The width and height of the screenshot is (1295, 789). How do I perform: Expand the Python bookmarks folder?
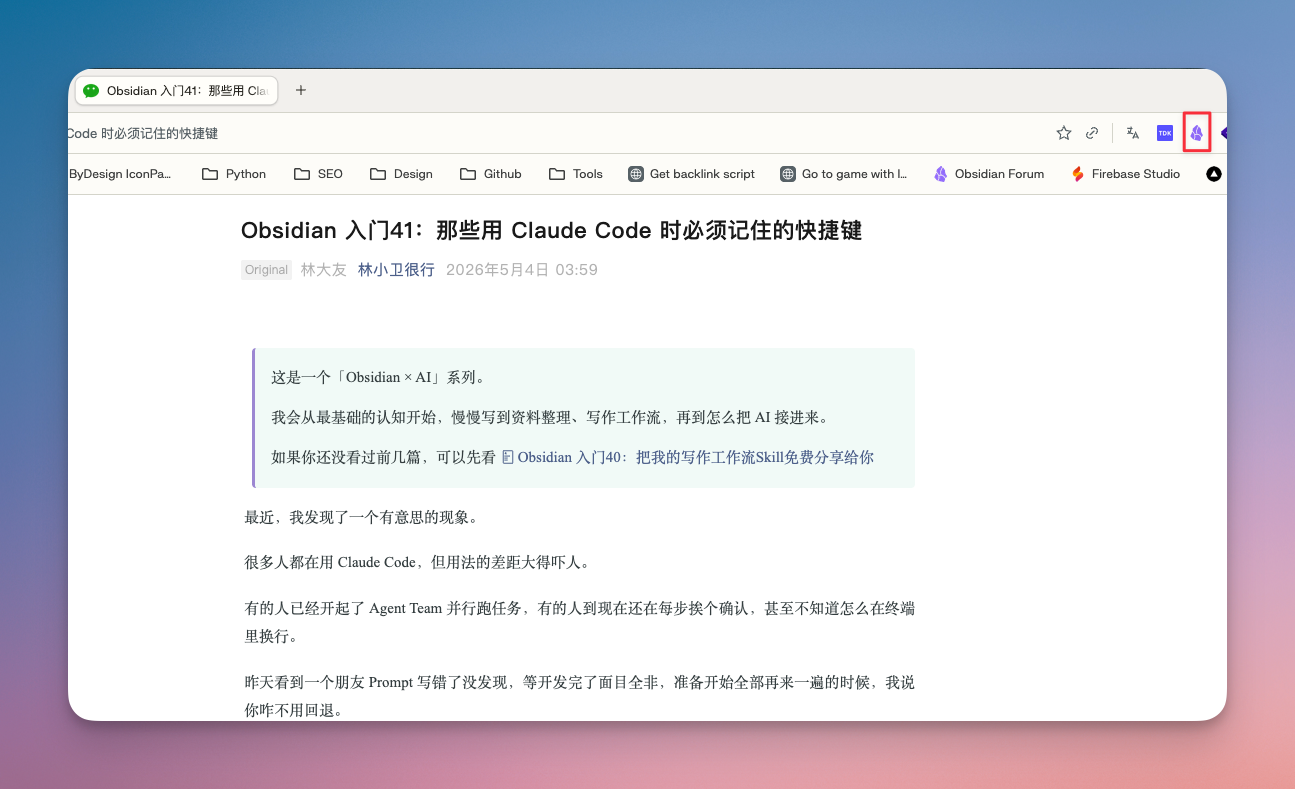coord(234,174)
